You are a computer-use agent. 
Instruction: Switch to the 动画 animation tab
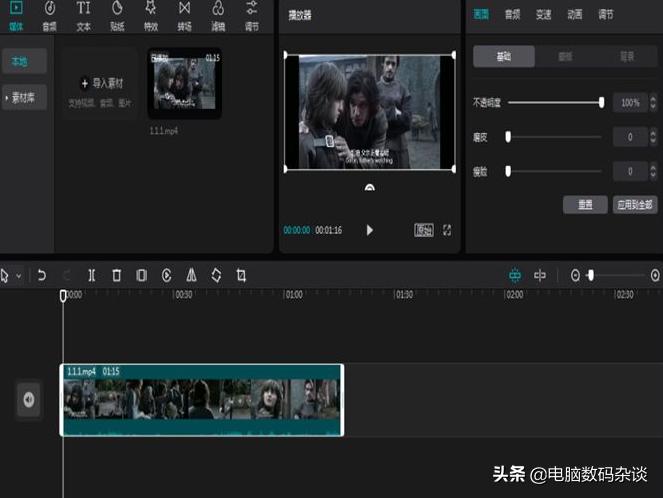[575, 15]
